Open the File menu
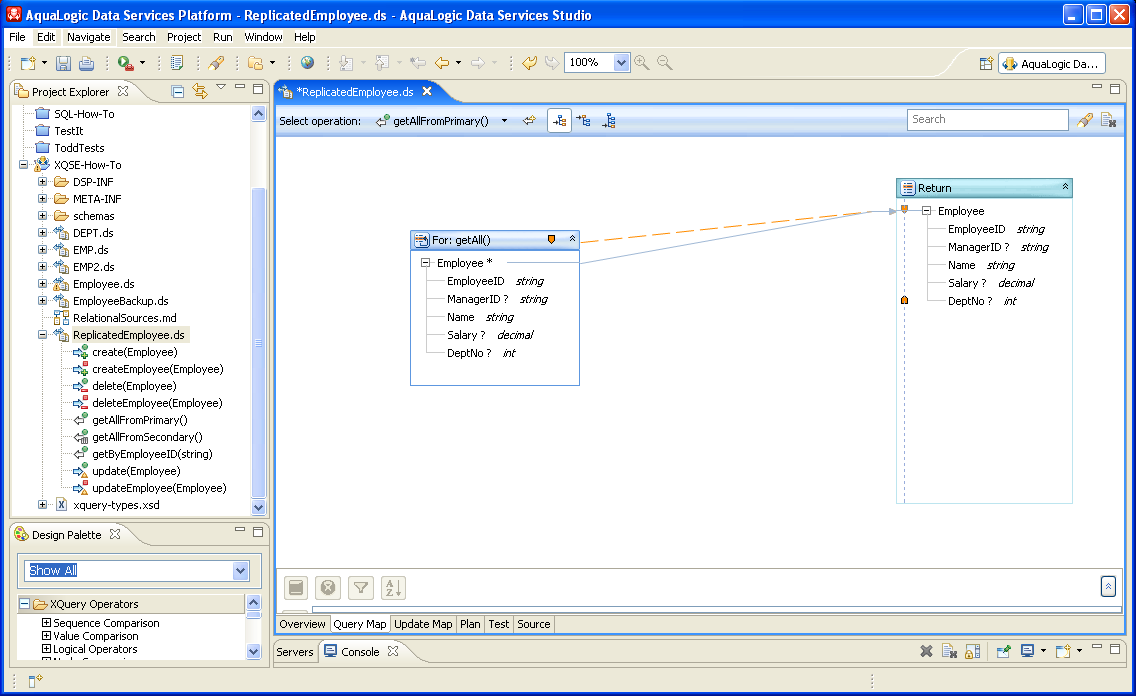Viewport: 1136px width, 696px height. point(17,37)
